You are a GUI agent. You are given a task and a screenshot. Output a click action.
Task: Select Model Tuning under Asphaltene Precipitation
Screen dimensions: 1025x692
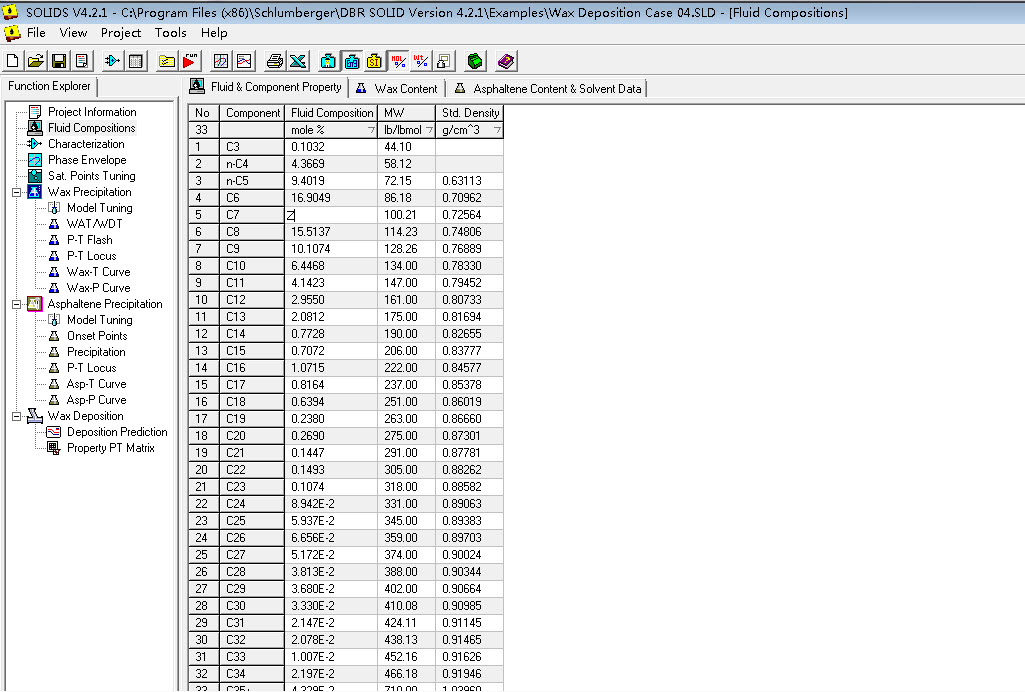click(x=99, y=320)
